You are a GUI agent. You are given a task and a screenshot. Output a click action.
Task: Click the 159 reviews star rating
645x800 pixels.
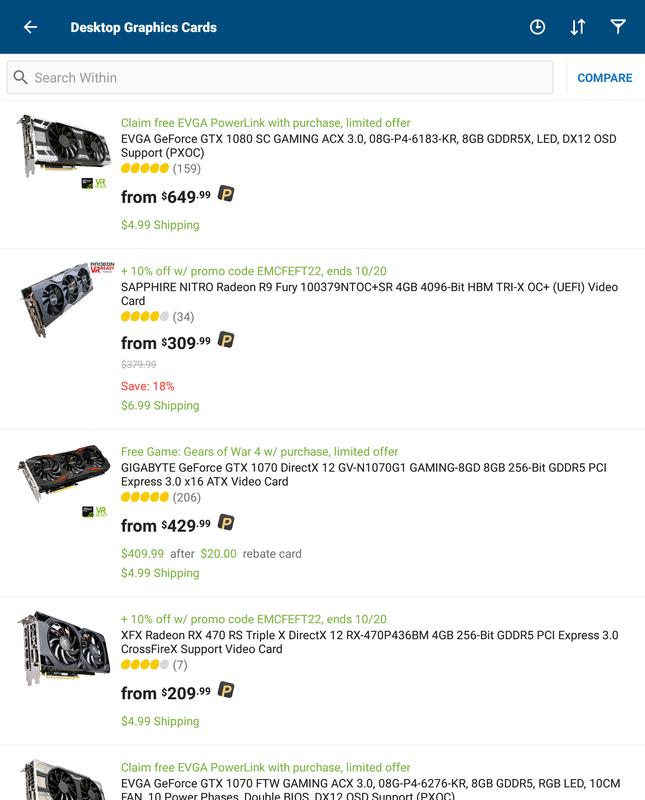(161, 168)
